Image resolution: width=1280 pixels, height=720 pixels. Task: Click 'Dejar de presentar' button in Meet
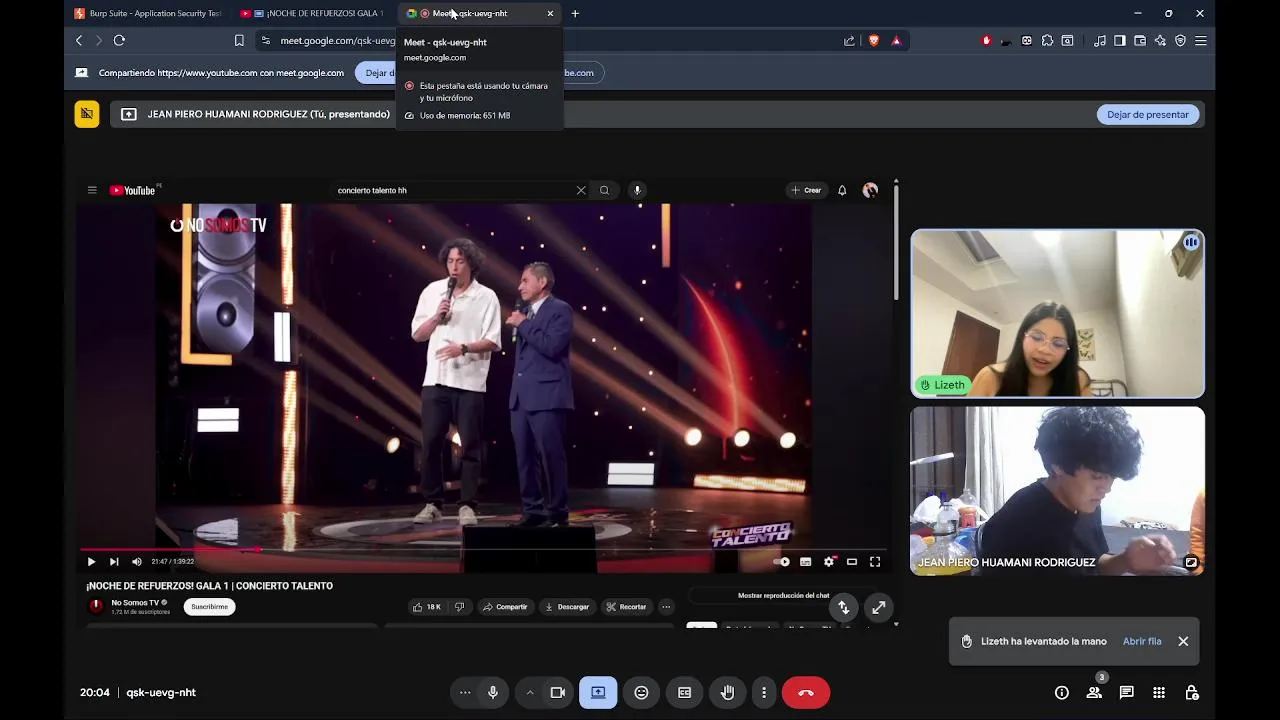click(1148, 114)
